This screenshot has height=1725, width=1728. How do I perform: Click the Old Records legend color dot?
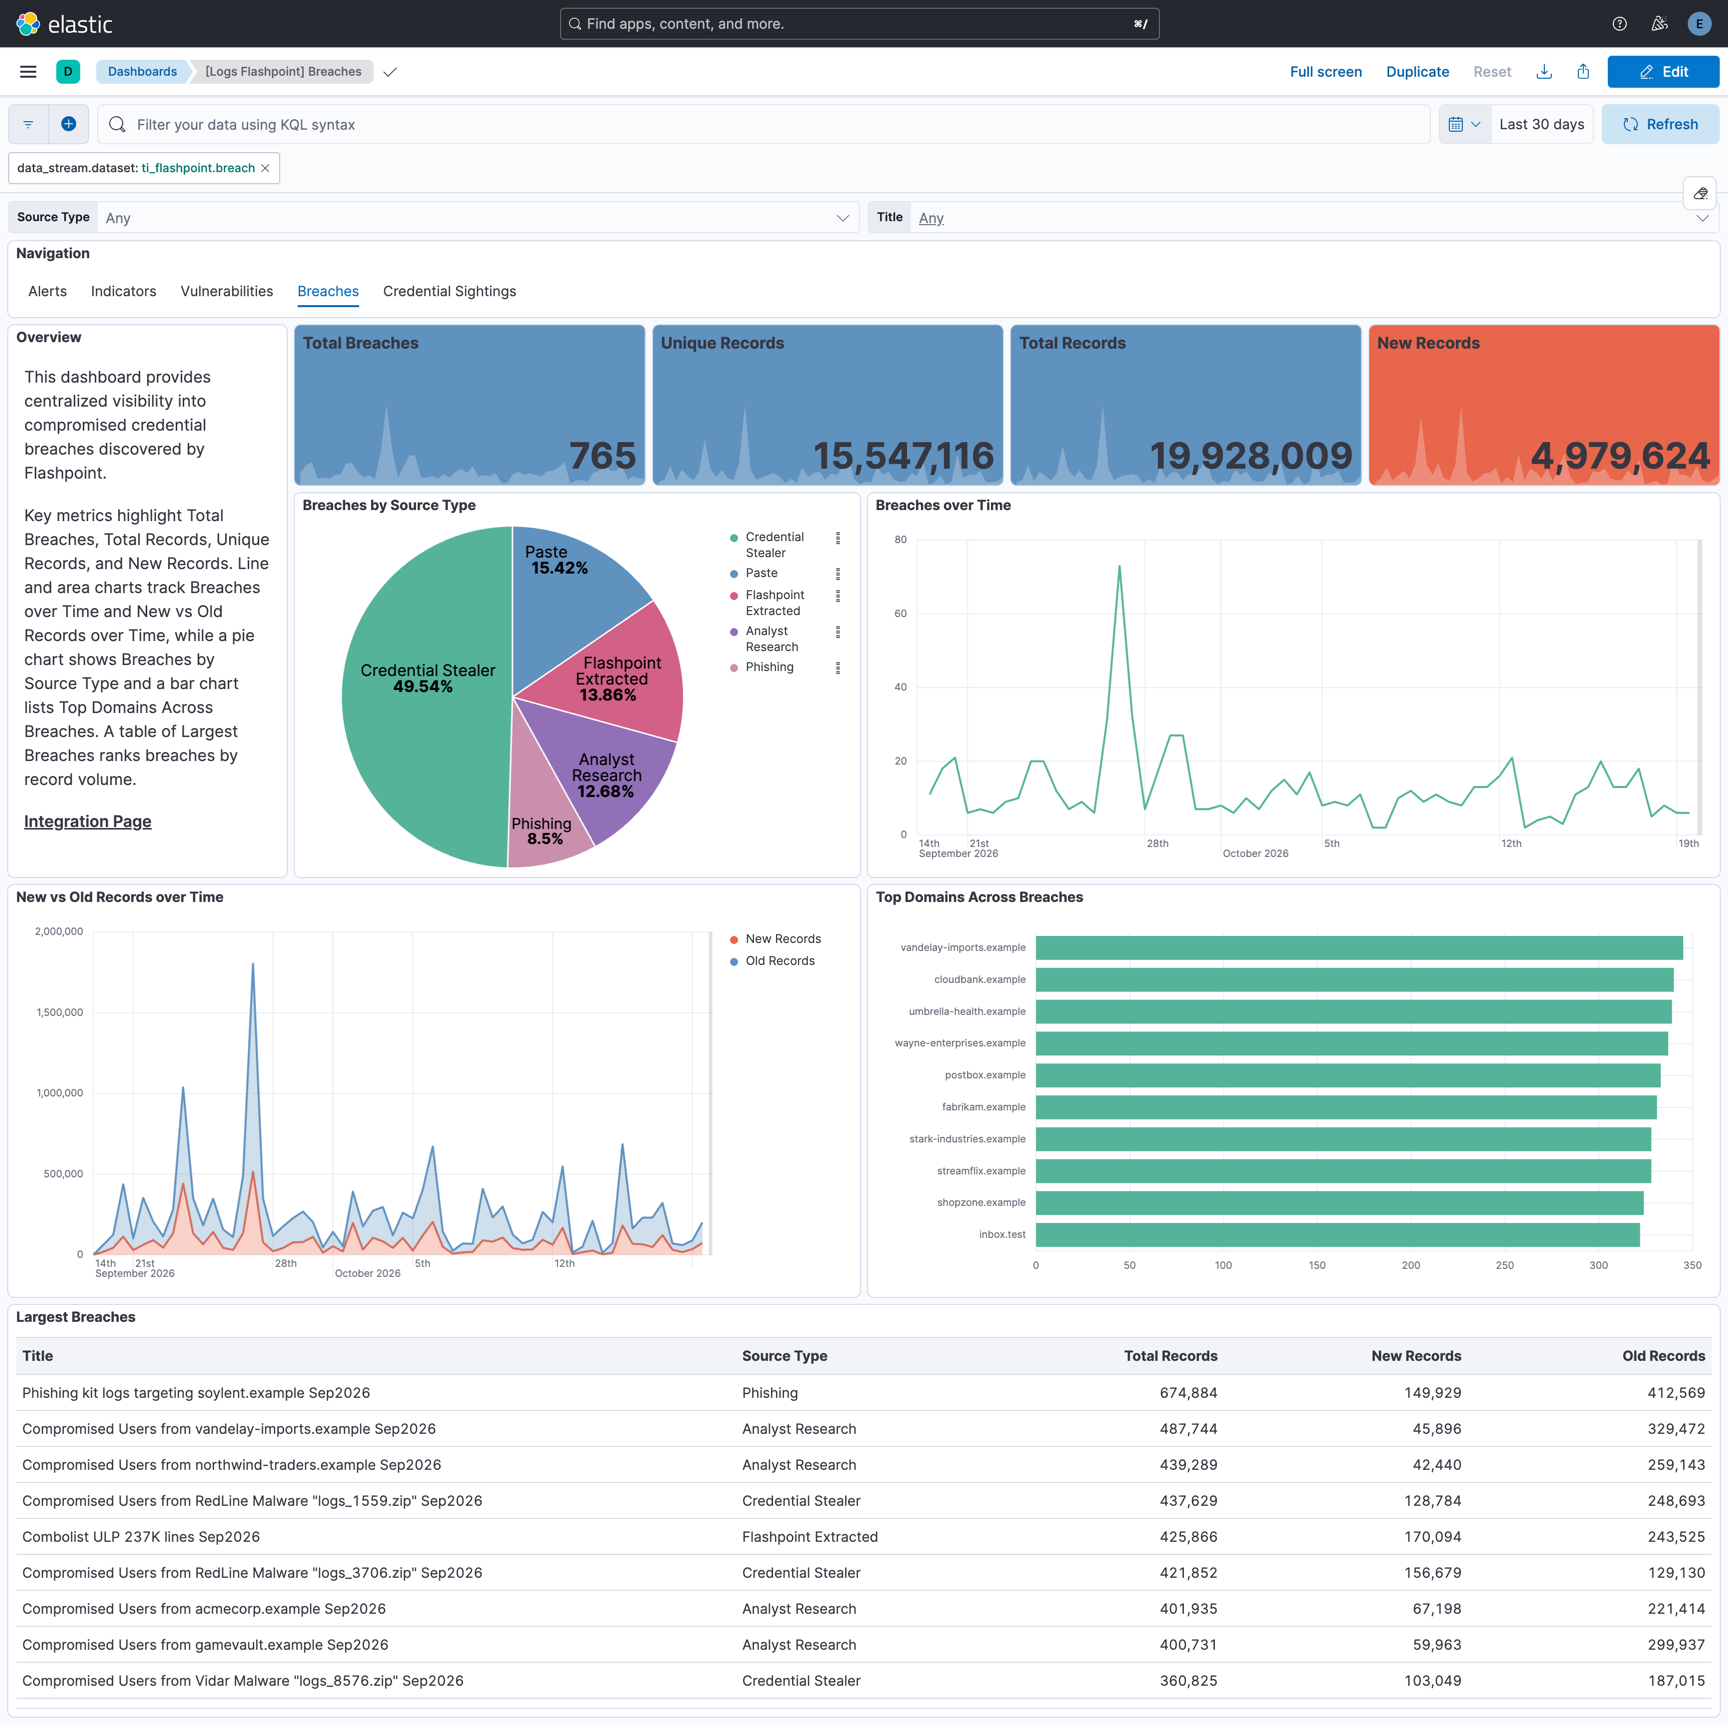tap(734, 962)
